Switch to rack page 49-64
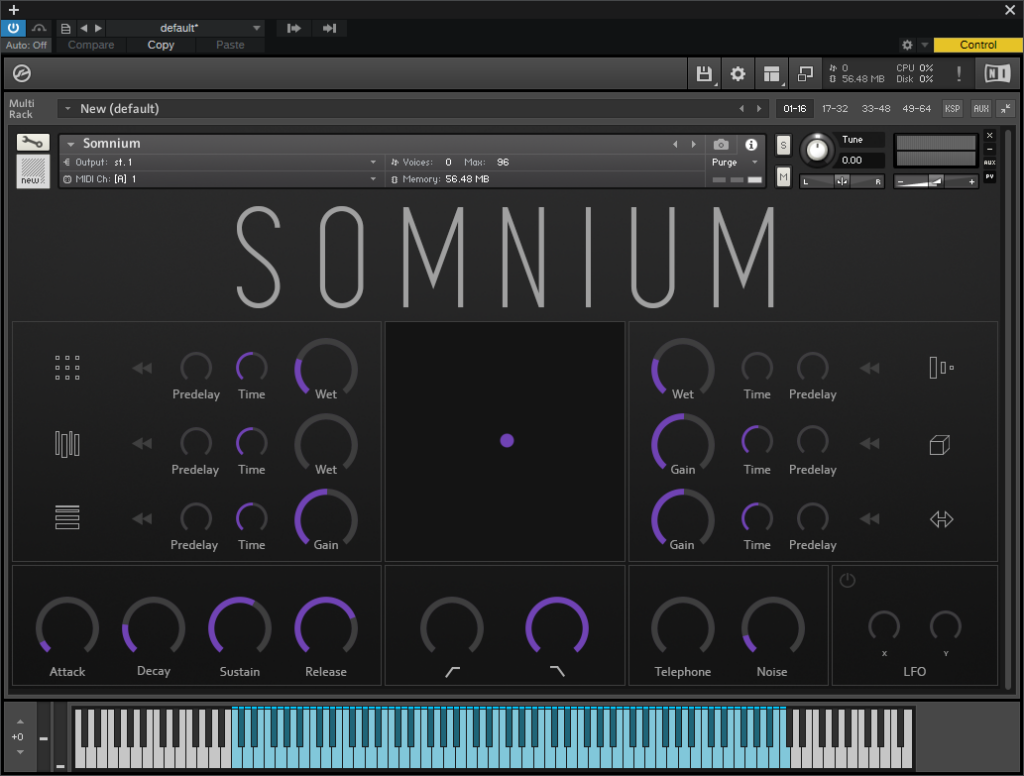 pos(916,108)
